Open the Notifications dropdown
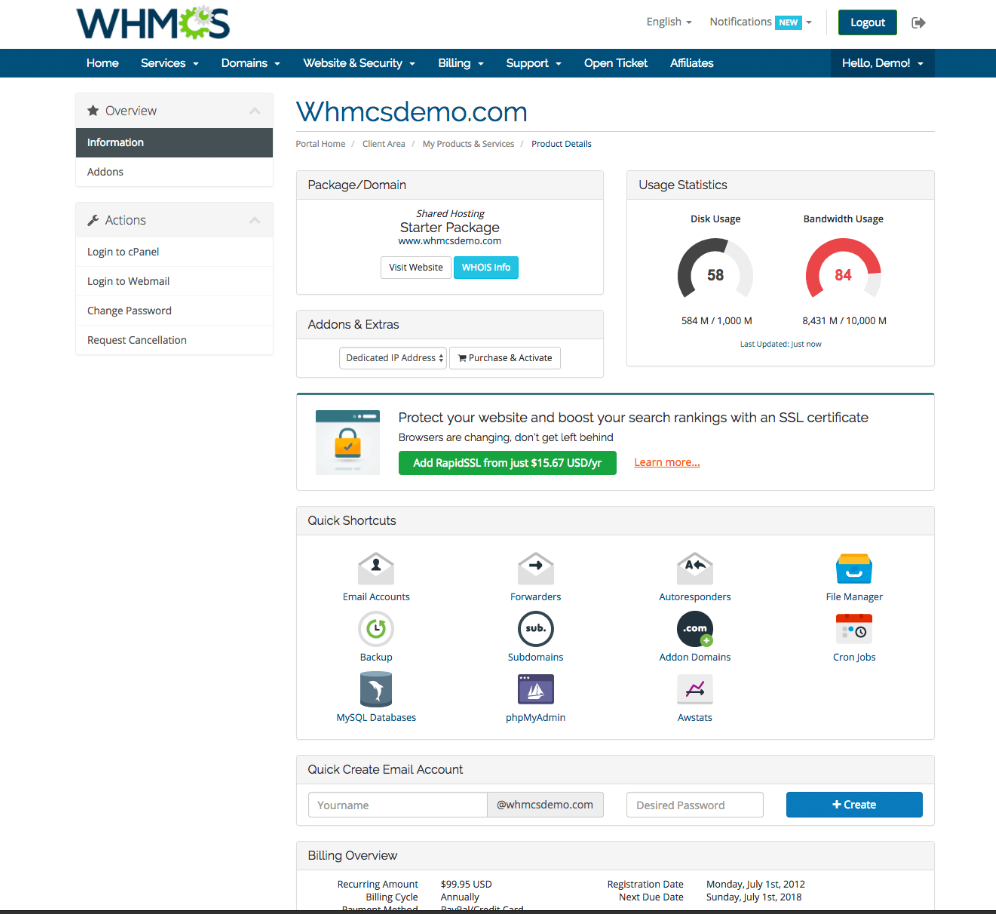This screenshot has height=914, width=996. (x=760, y=22)
